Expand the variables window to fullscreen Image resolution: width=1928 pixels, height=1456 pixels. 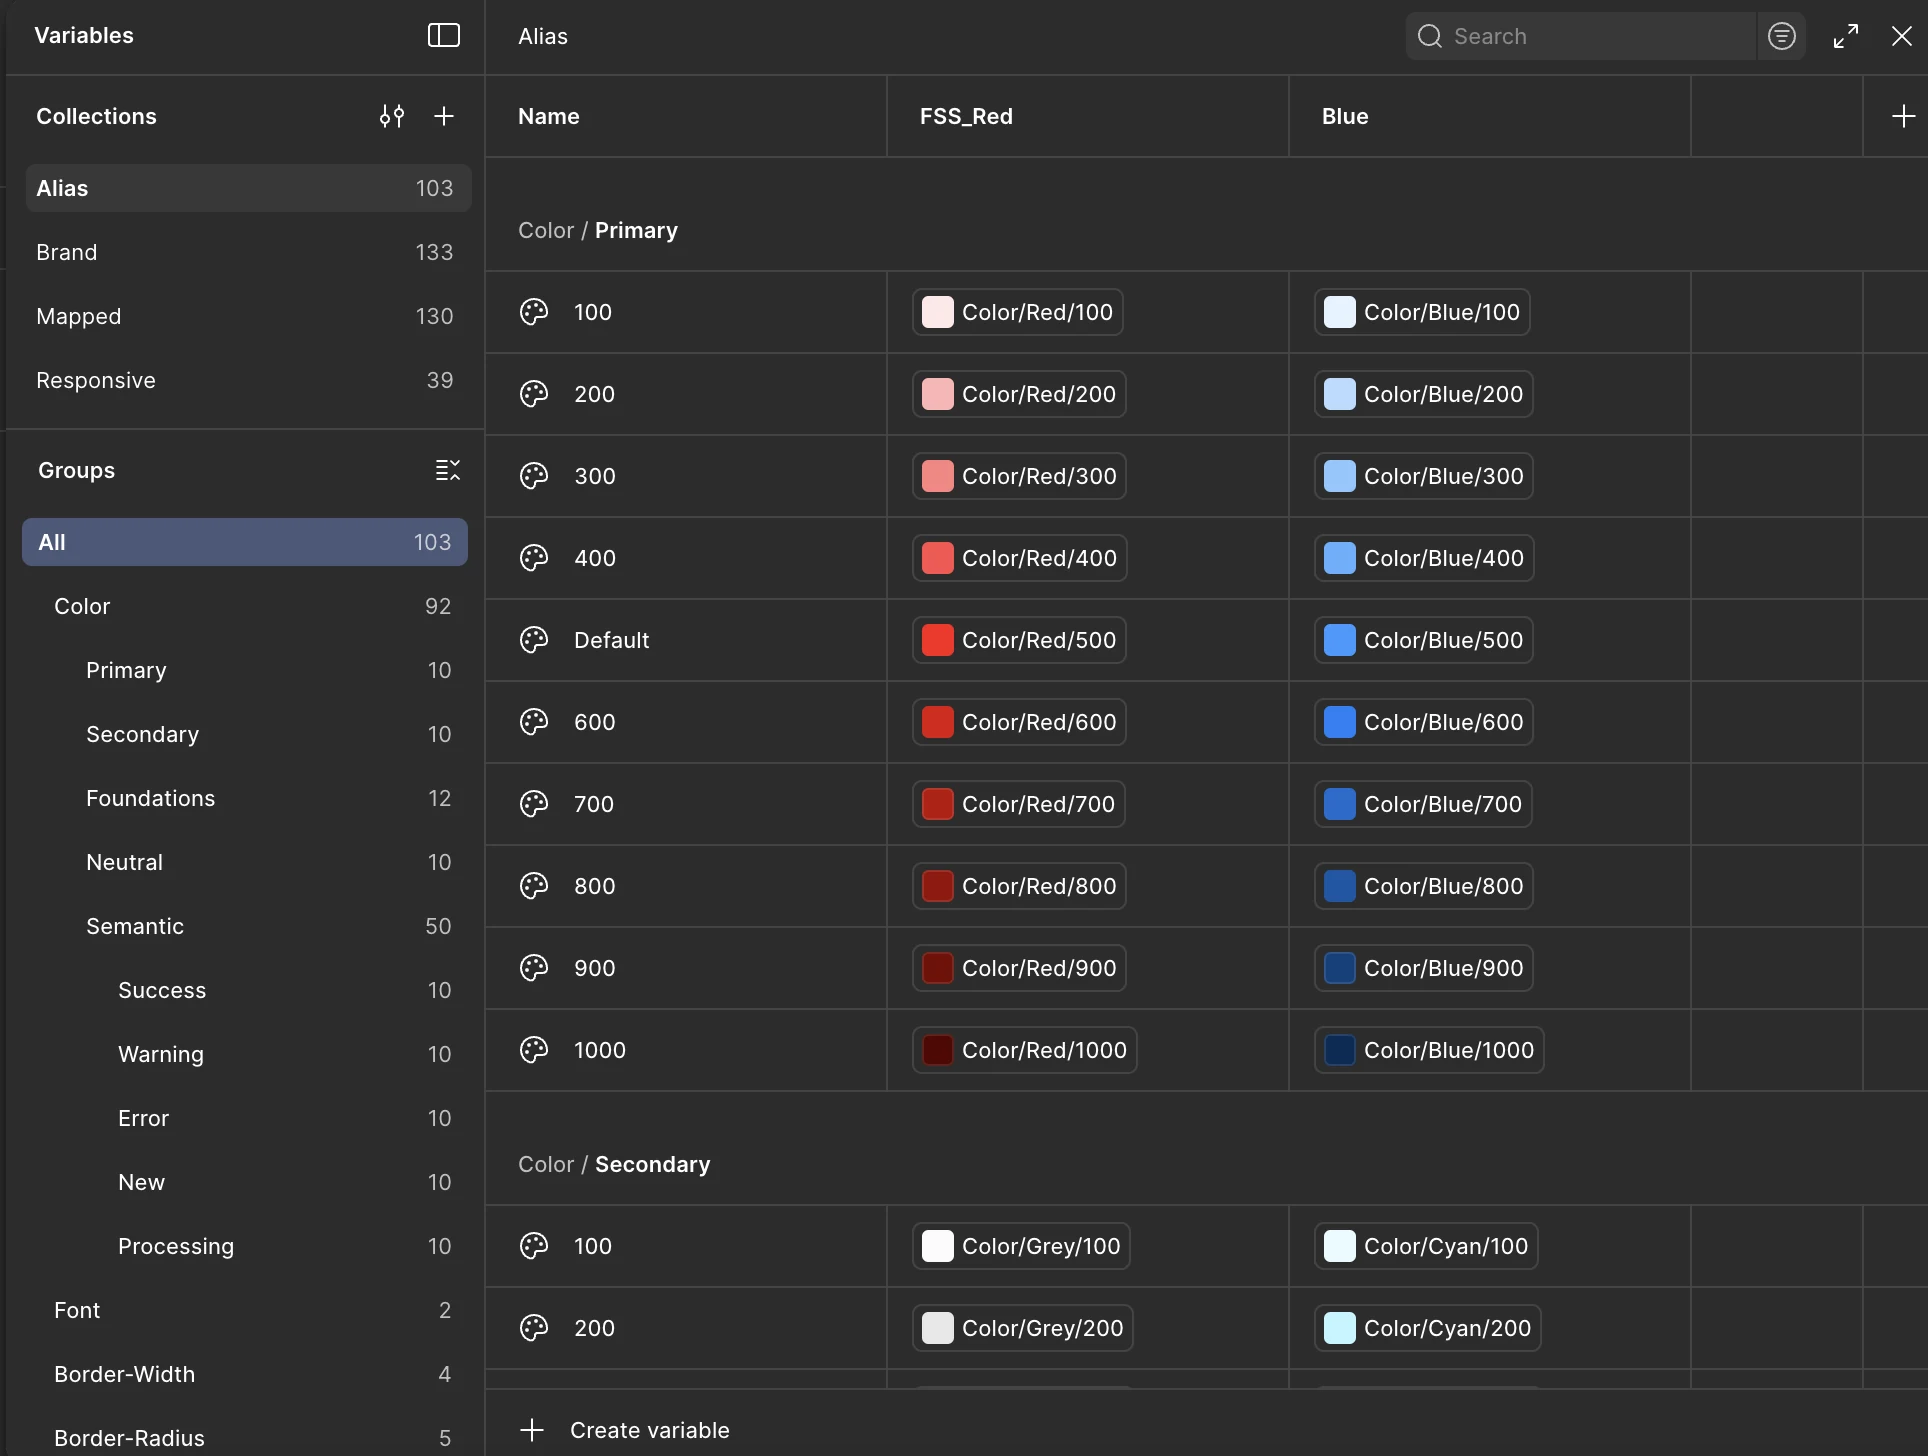1846,36
